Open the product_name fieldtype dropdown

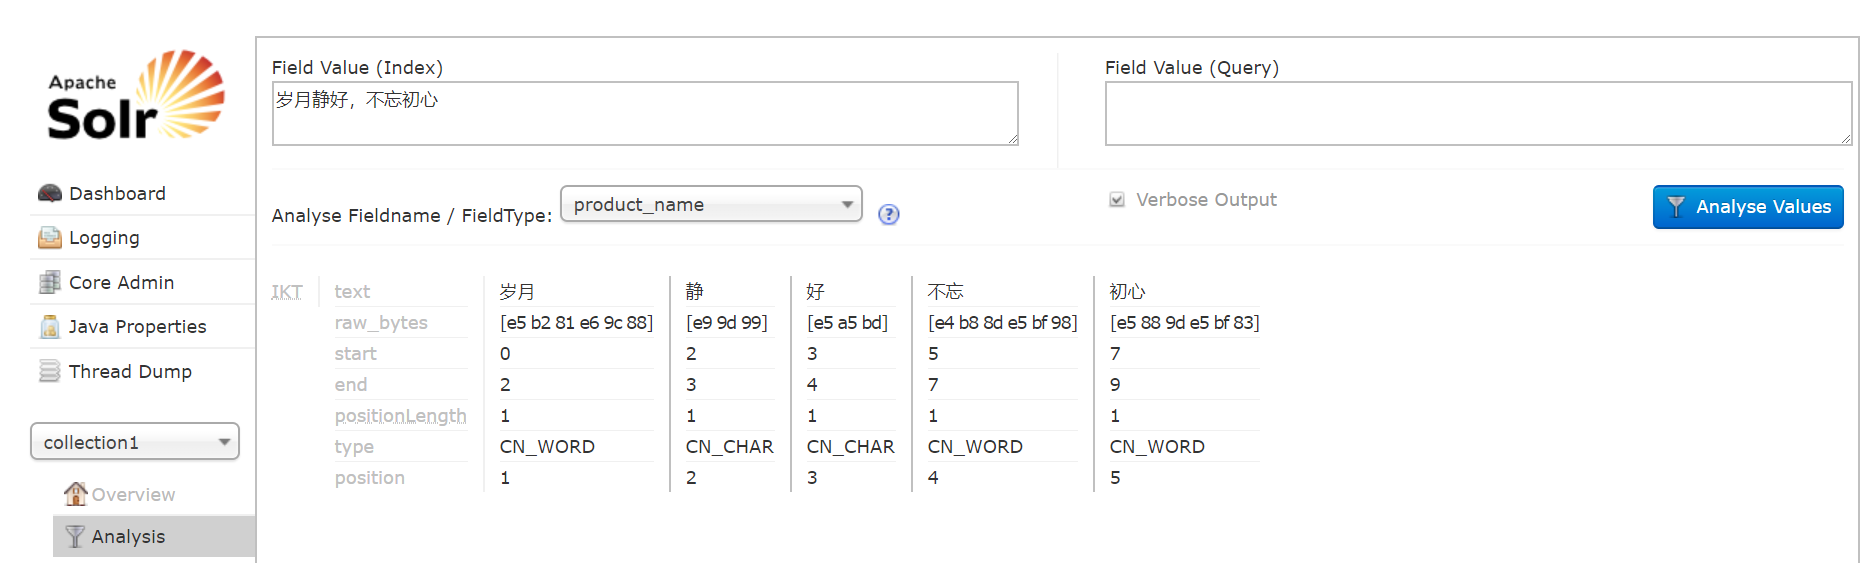coord(711,204)
